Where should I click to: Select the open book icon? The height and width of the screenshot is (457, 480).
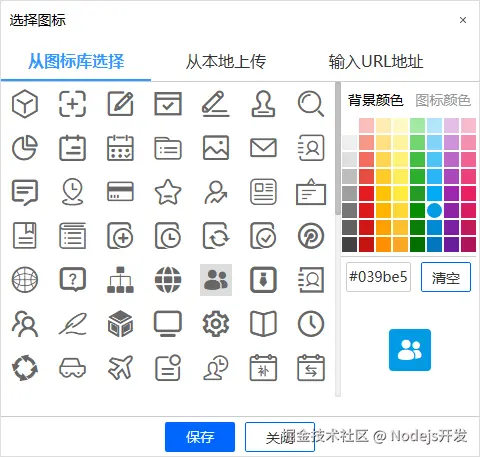[x=263, y=324]
